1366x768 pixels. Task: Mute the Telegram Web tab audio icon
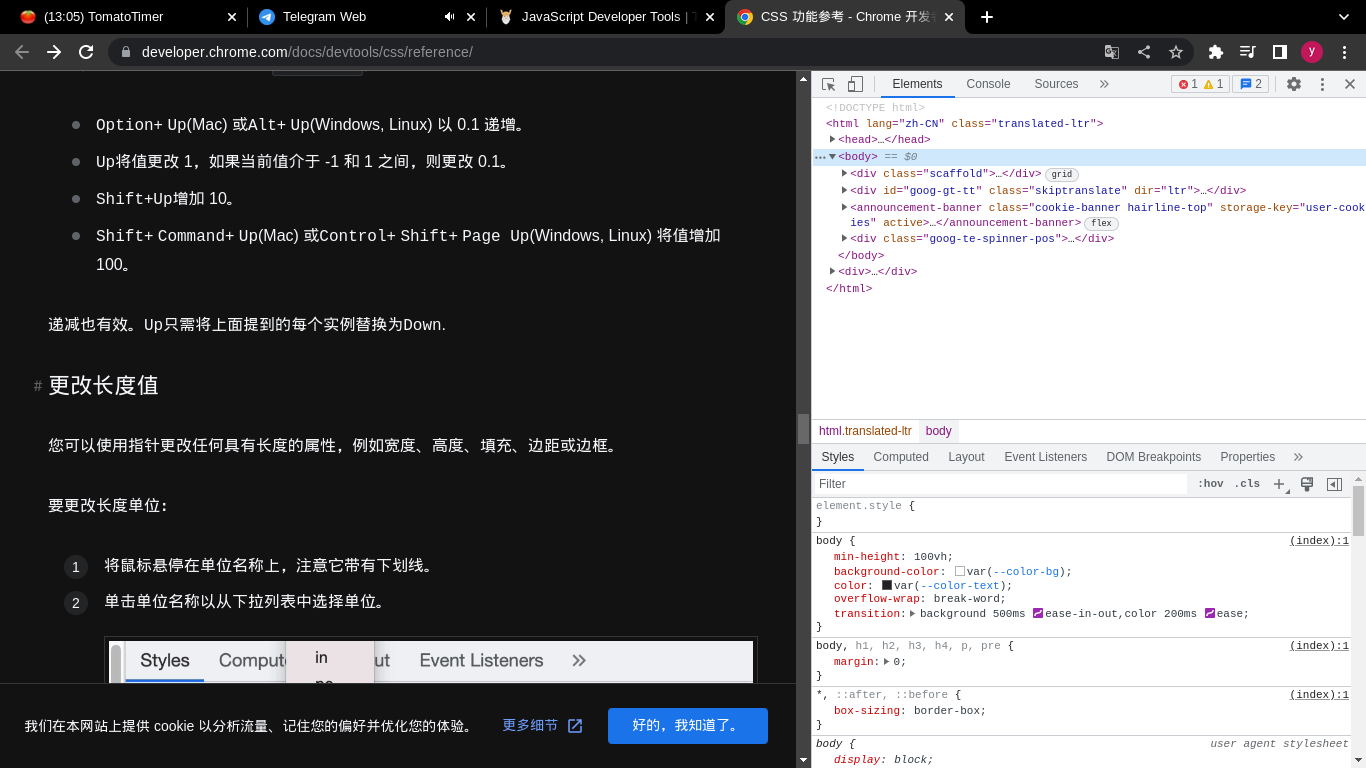coord(449,17)
